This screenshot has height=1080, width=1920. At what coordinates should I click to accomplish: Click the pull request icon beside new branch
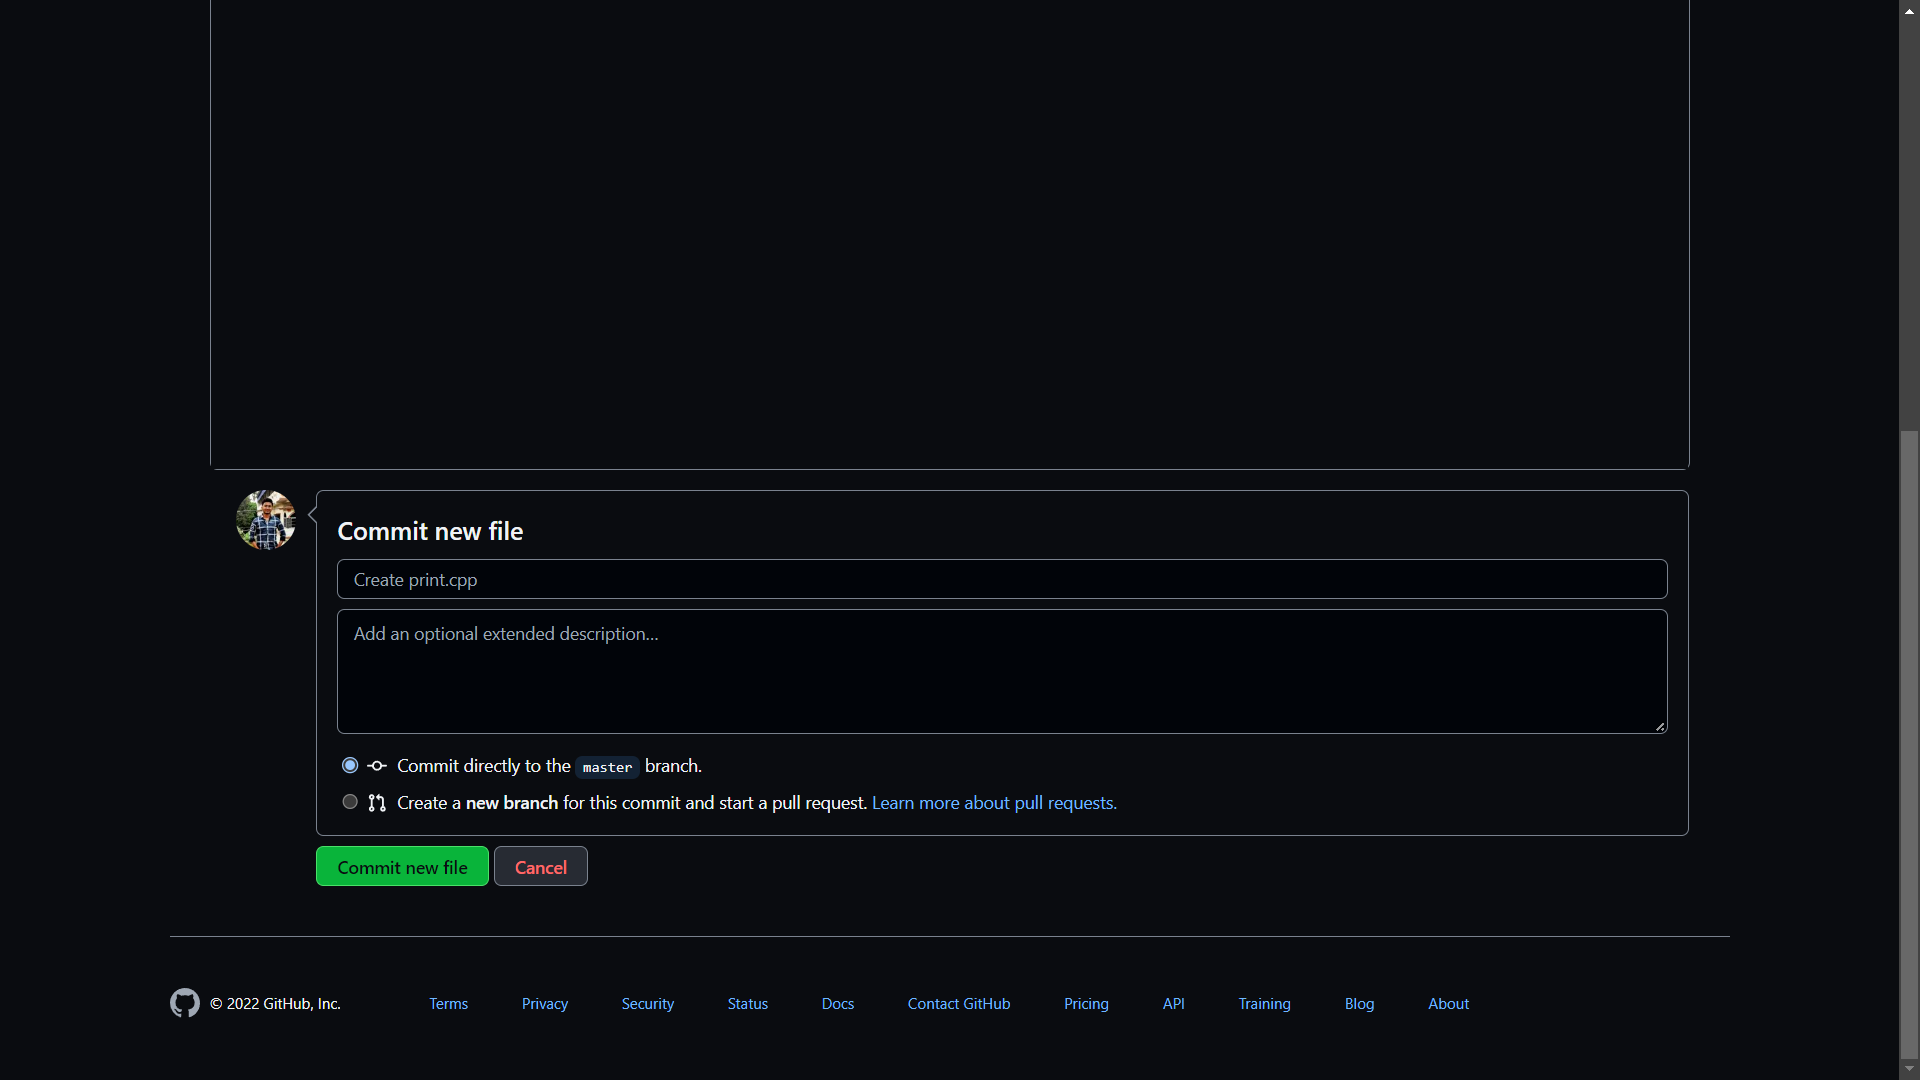coord(377,803)
